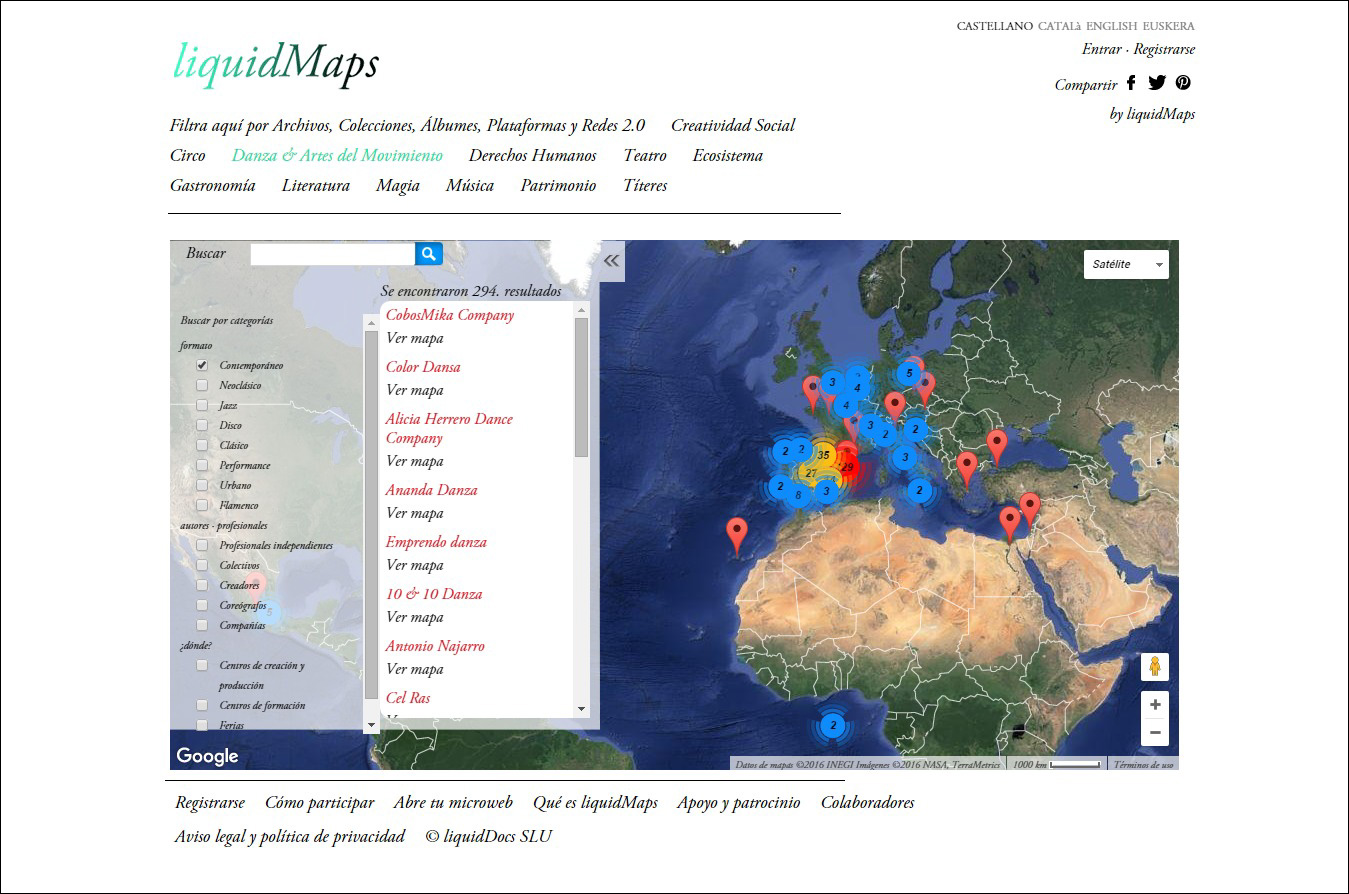Share on Twitter via the bird icon
The image size is (1349, 894).
point(1157,83)
